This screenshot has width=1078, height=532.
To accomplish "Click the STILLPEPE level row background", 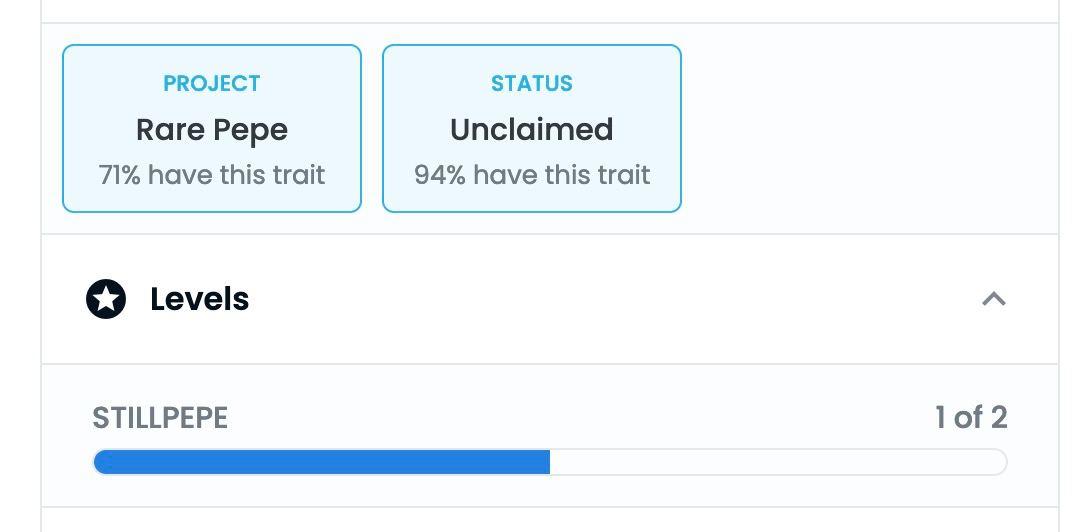I will point(550,436).
